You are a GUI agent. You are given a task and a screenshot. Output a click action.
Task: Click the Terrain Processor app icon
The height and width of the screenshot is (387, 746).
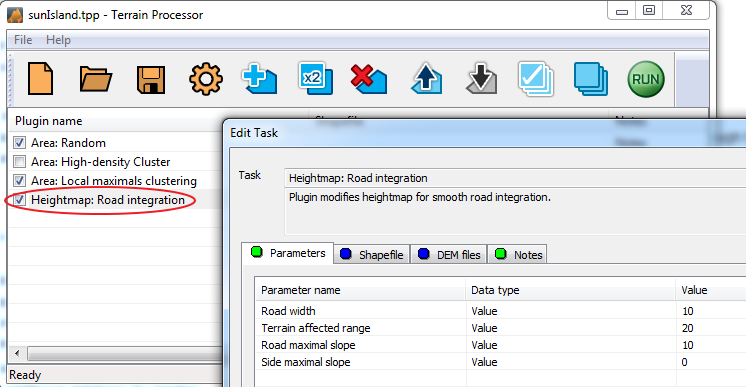tap(15, 15)
